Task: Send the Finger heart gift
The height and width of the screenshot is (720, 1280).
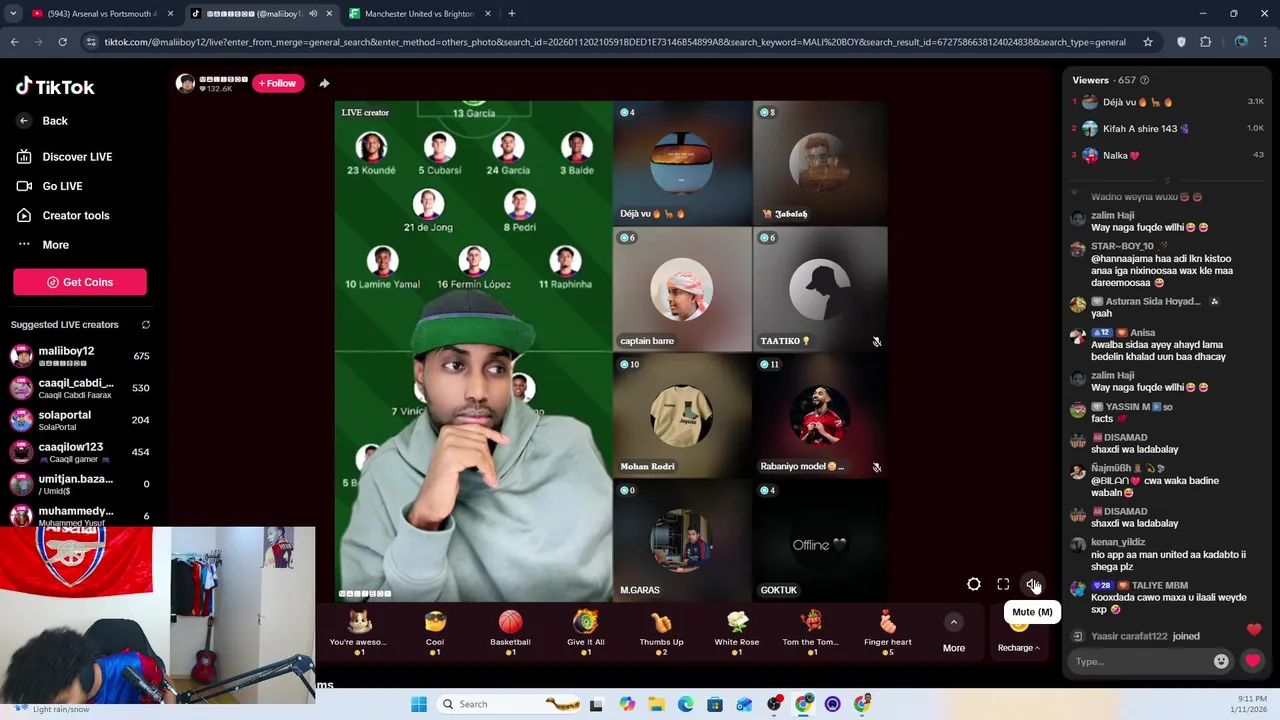Action: 888,632
